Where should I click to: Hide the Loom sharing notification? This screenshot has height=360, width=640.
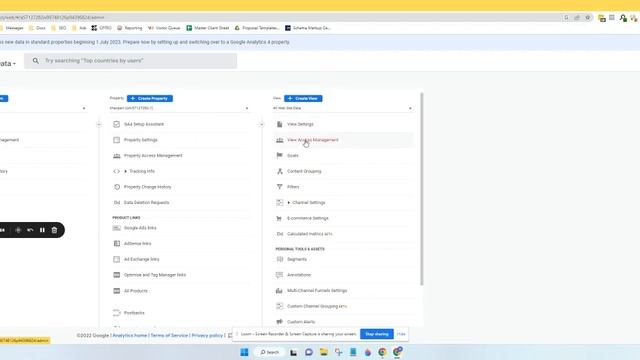(x=401, y=334)
